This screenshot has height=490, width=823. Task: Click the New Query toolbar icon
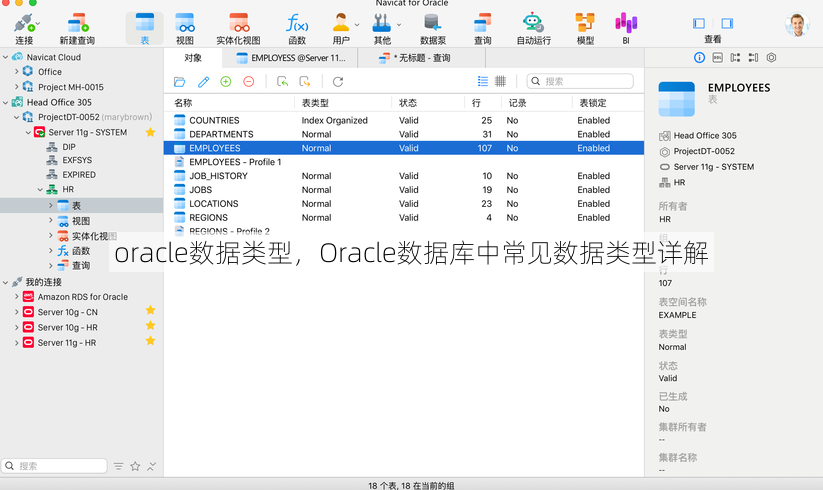coord(77,29)
